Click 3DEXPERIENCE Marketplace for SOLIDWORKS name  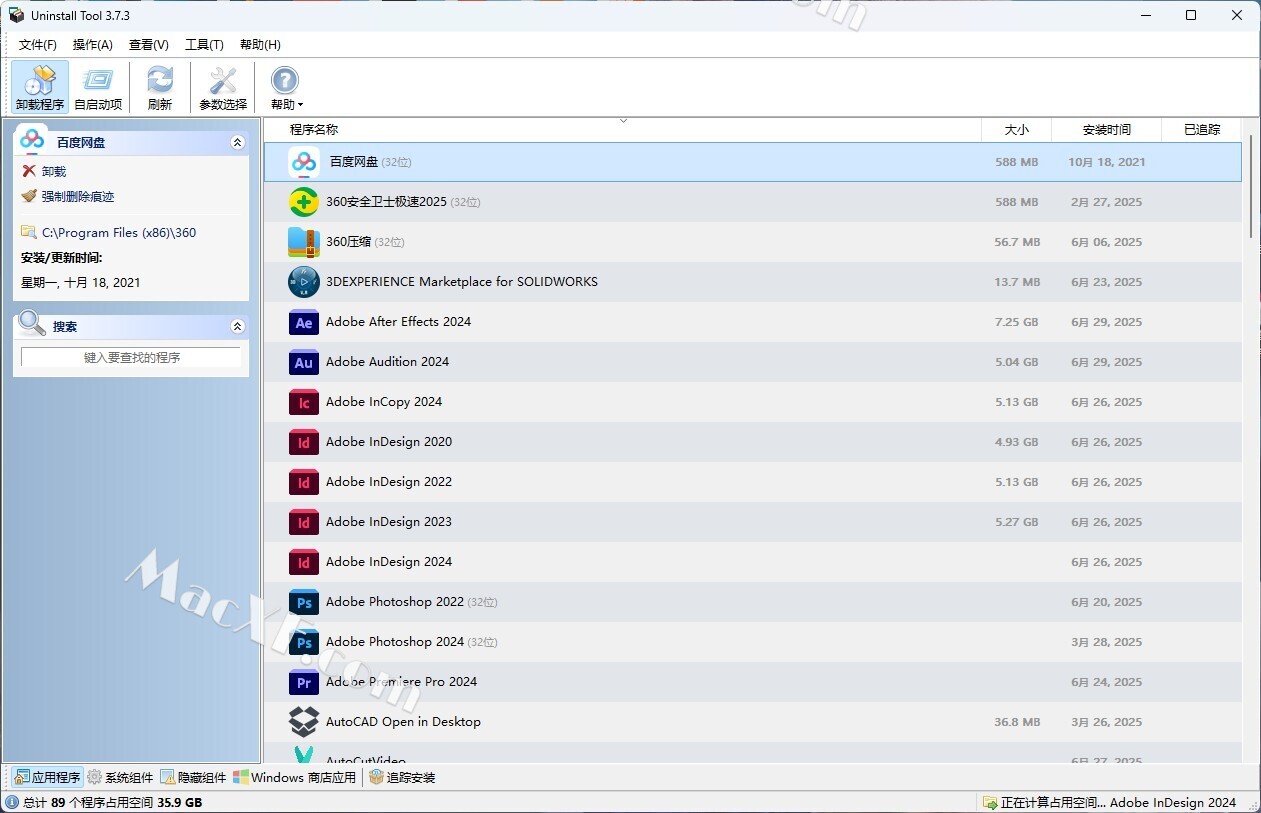pyautogui.click(x=462, y=282)
